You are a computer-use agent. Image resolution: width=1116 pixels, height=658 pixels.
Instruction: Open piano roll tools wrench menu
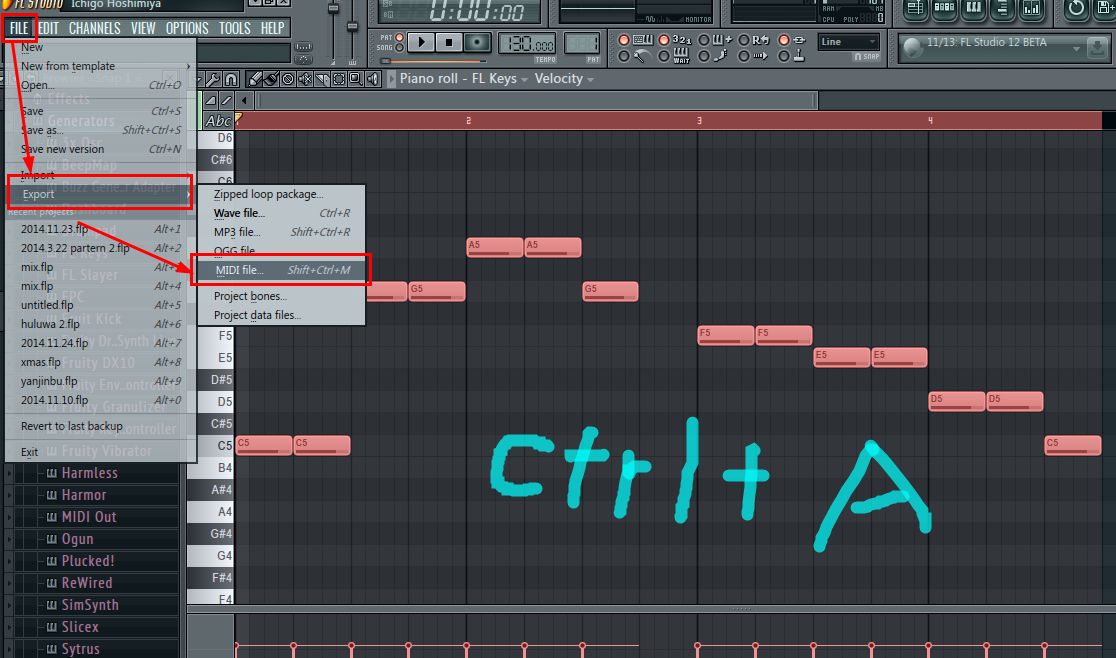click(x=214, y=79)
